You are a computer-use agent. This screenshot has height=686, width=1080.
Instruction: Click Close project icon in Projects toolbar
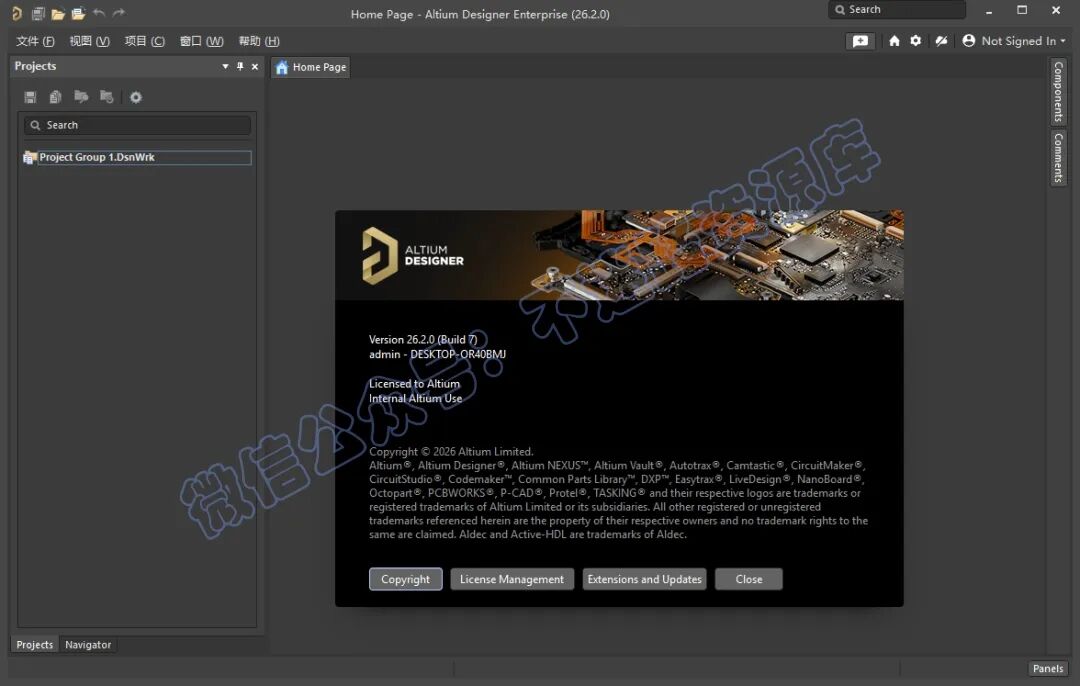click(107, 97)
